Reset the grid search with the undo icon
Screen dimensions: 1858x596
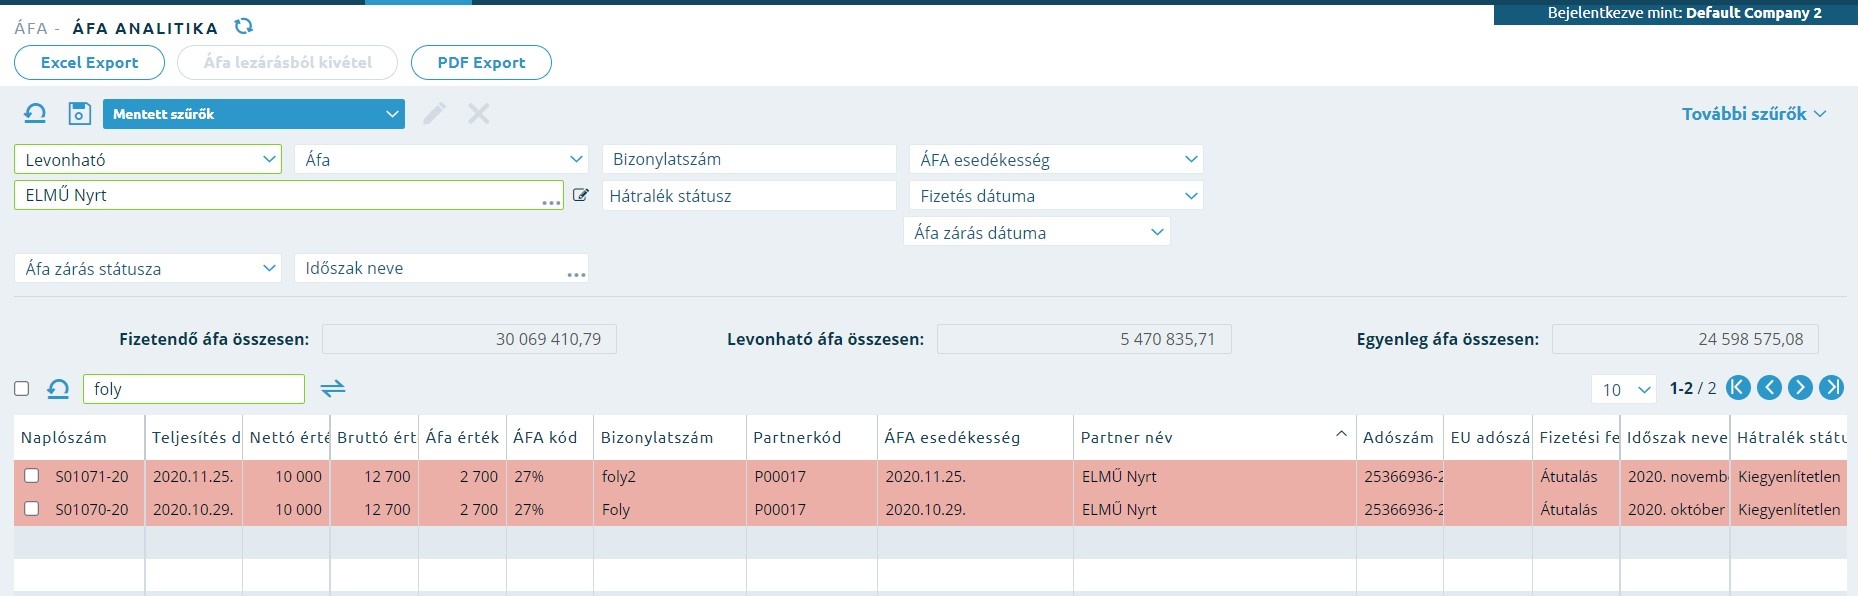[x=58, y=389]
